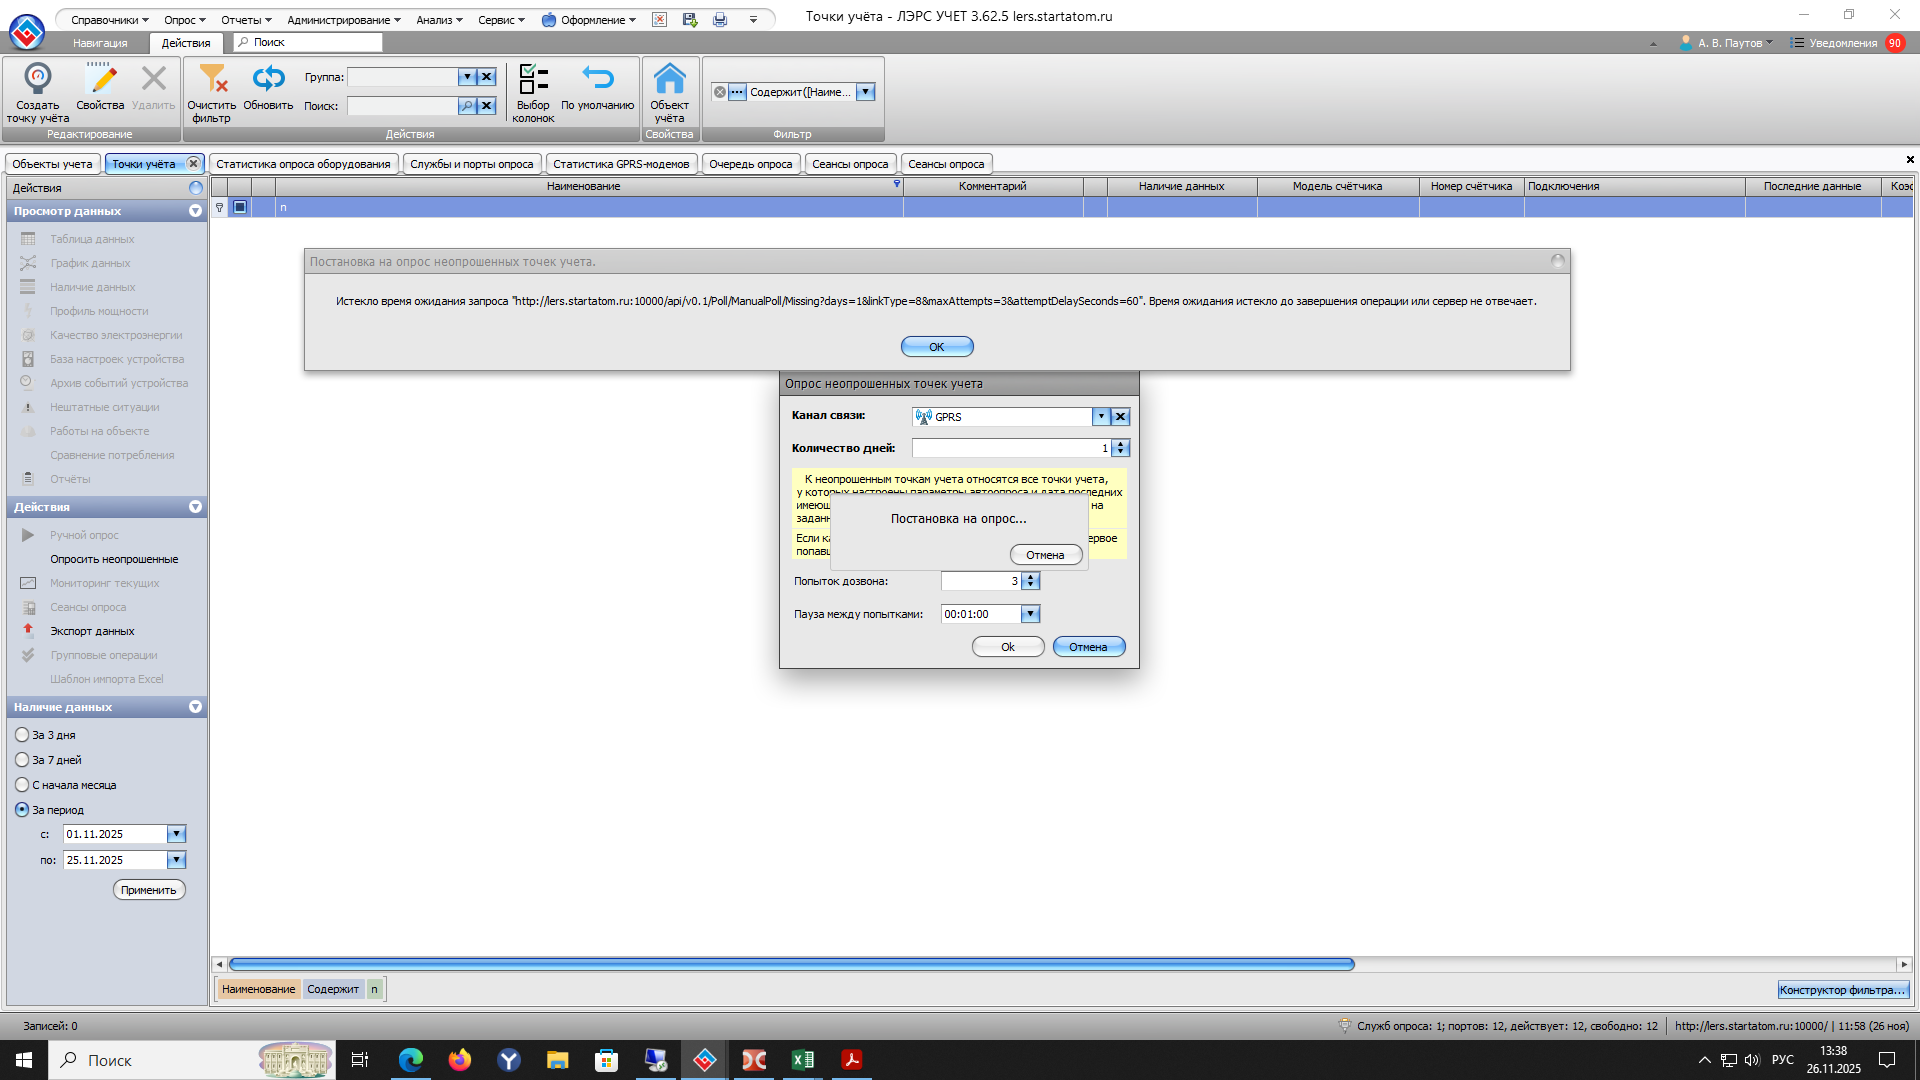Viewport: 1920px width, 1080px height.
Task: Click the Количество дней input field
Action: pyautogui.click(x=1008, y=448)
